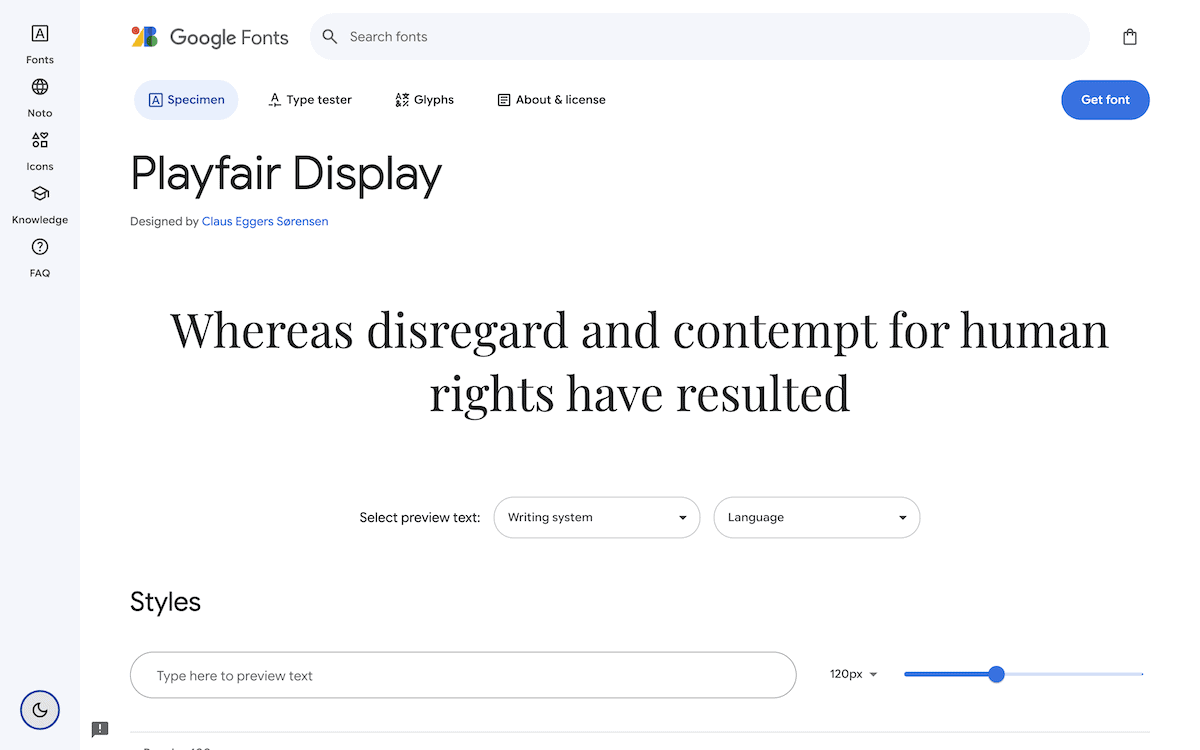Open the FAQ from the sidebar
Image resolution: width=1200 pixels, height=750 pixels.
click(39, 256)
